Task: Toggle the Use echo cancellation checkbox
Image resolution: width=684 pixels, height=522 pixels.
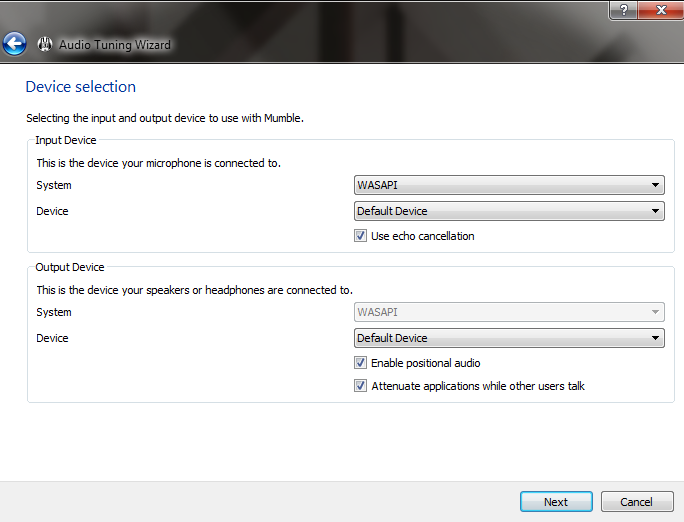Action: [x=361, y=236]
